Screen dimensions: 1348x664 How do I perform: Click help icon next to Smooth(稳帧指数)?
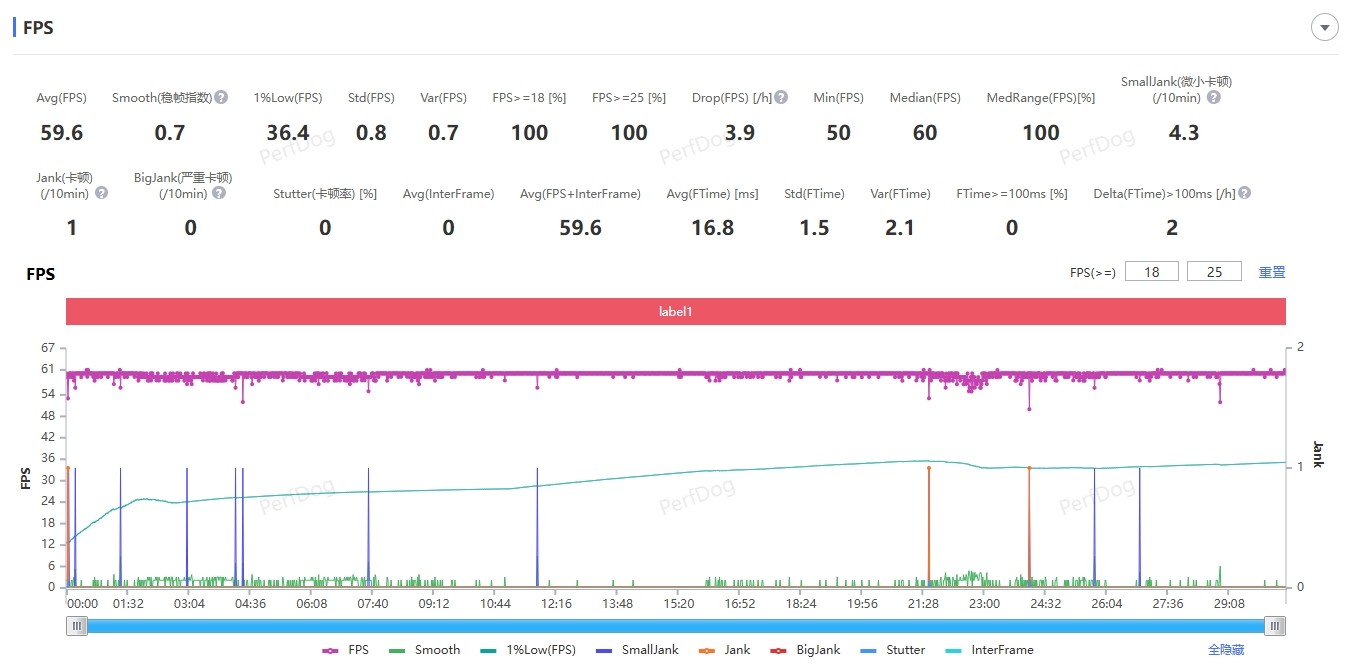point(221,98)
